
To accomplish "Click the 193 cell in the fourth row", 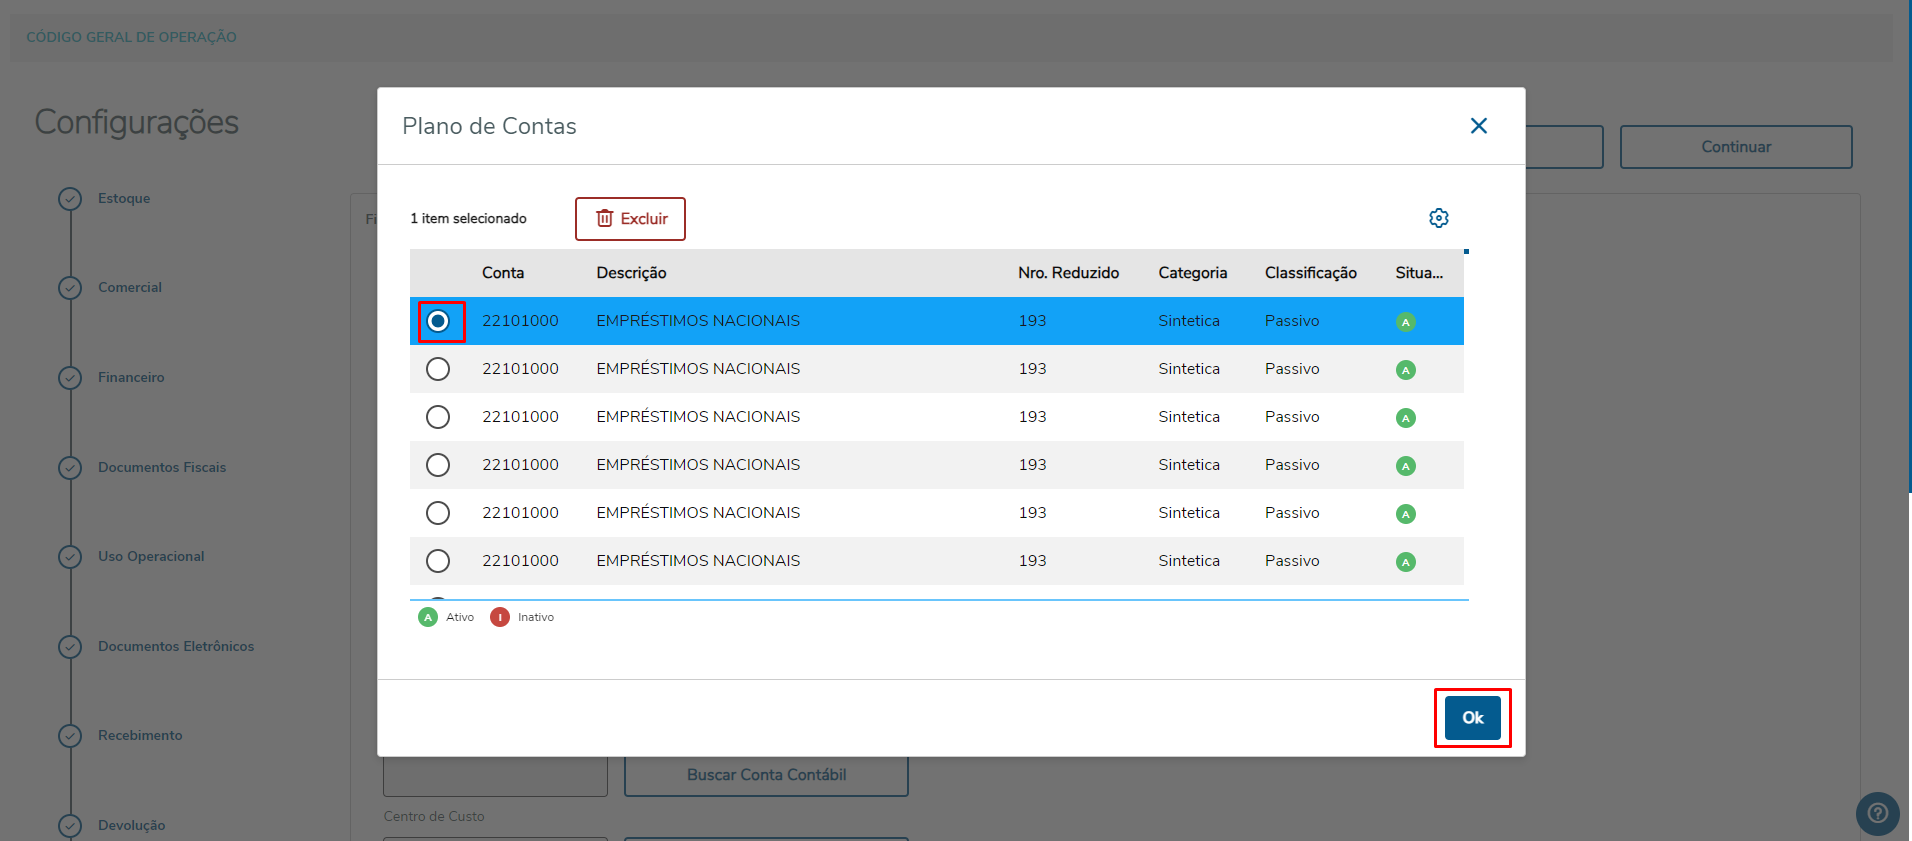I will pyautogui.click(x=1032, y=465).
